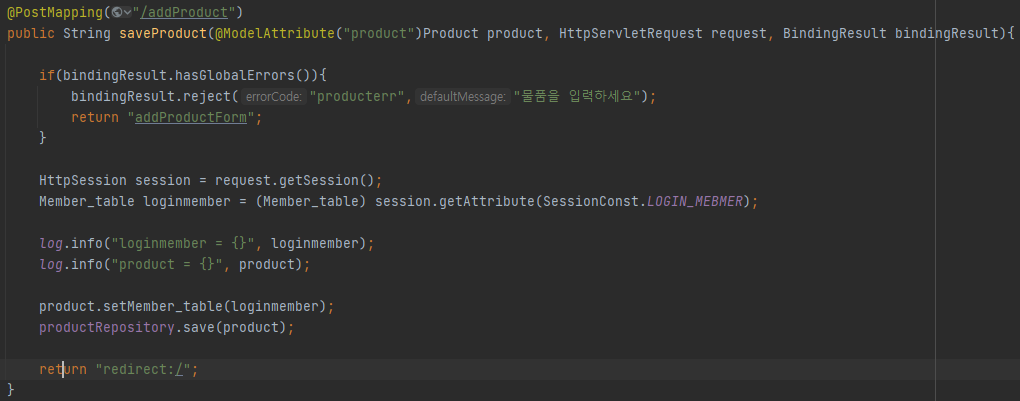The image size is (1020, 401).
Task: Click the @ModelAttribute annotation
Action: coord(276,33)
